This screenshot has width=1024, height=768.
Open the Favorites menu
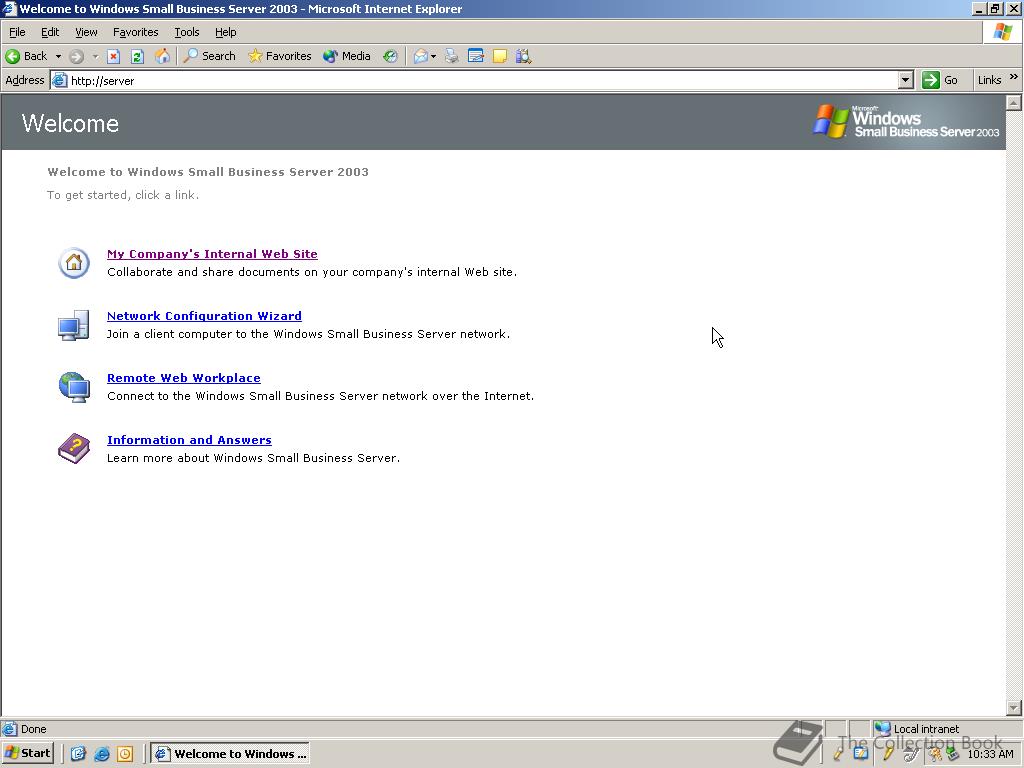(x=135, y=32)
